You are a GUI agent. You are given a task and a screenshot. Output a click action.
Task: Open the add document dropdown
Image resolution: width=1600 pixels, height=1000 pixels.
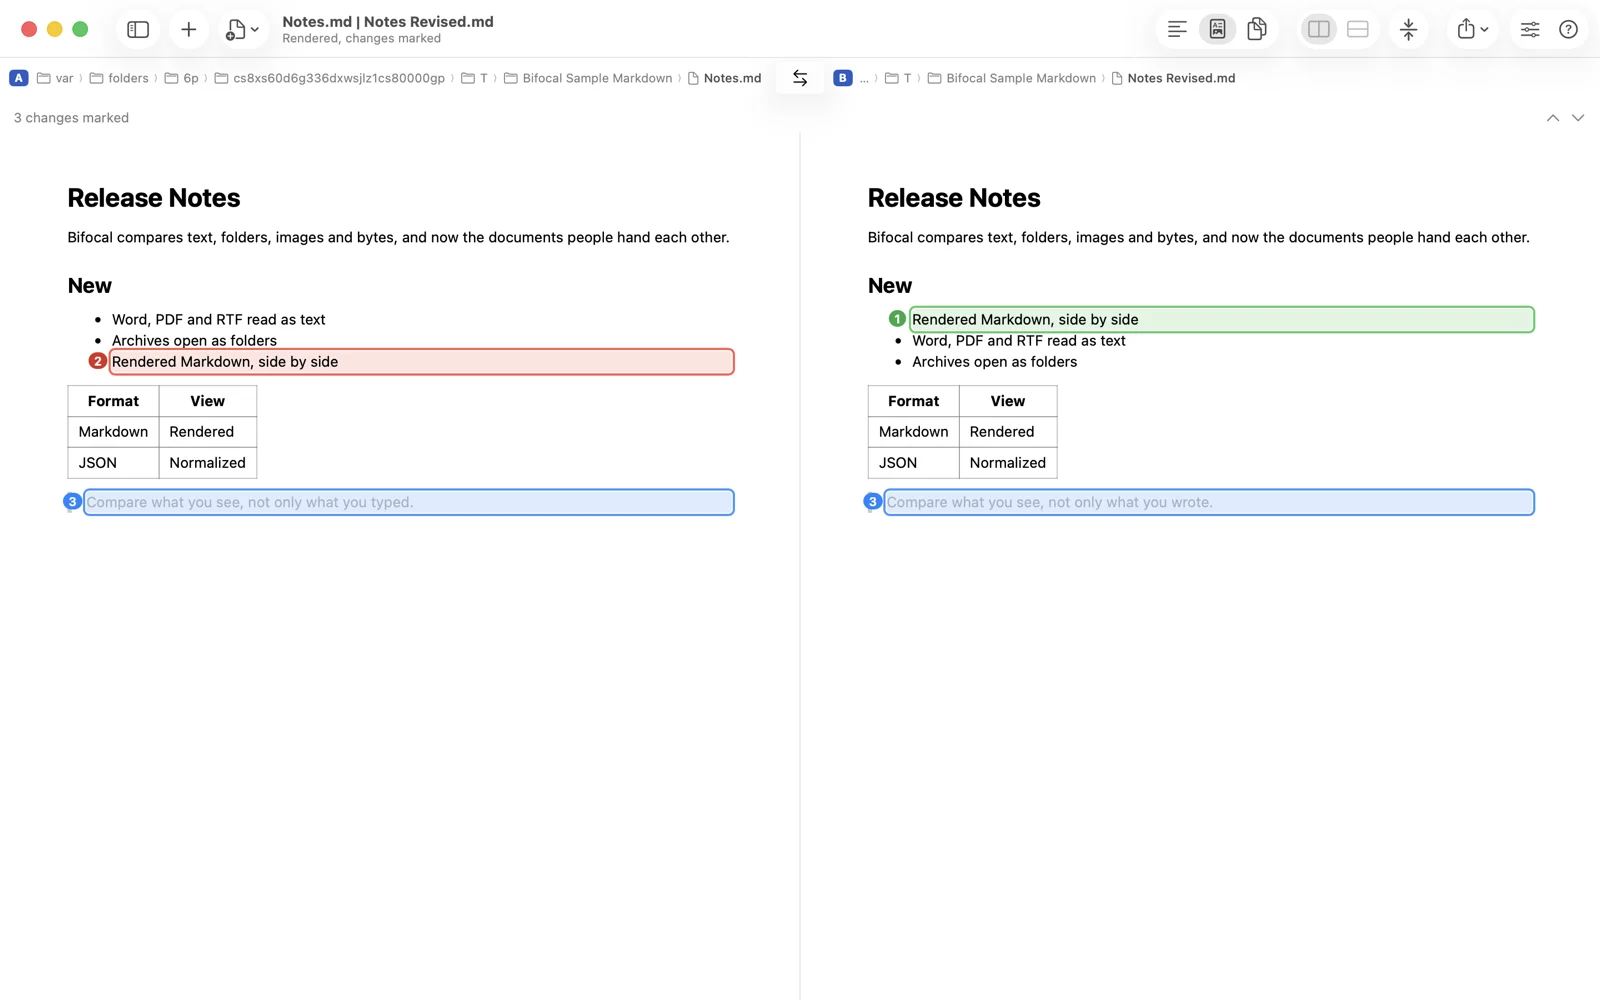pyautogui.click(x=243, y=29)
